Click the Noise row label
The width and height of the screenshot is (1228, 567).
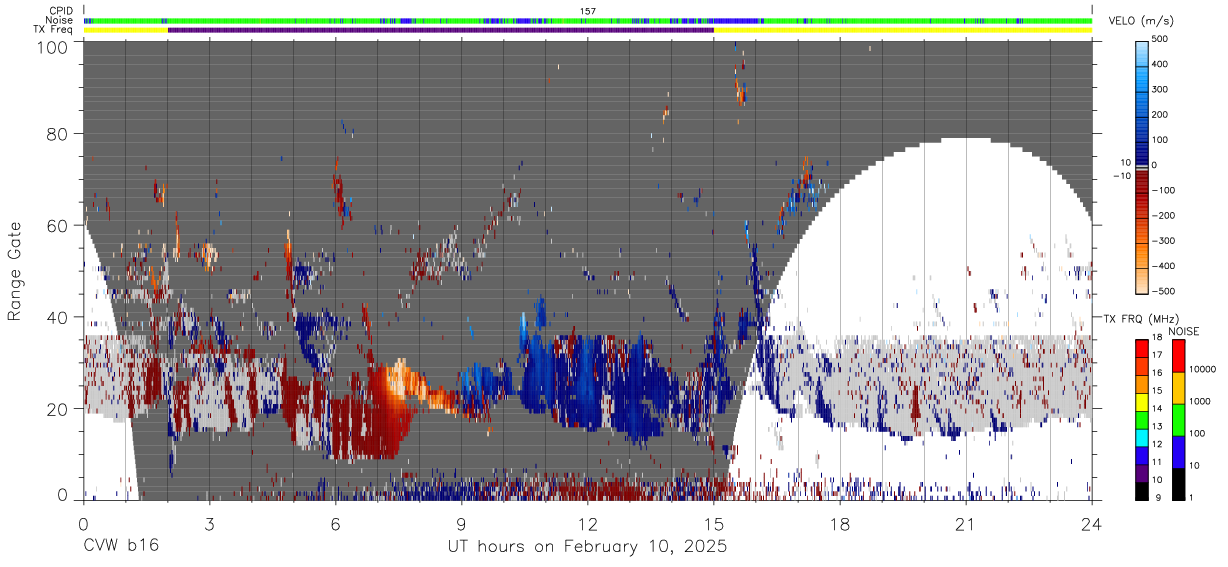[59, 20]
